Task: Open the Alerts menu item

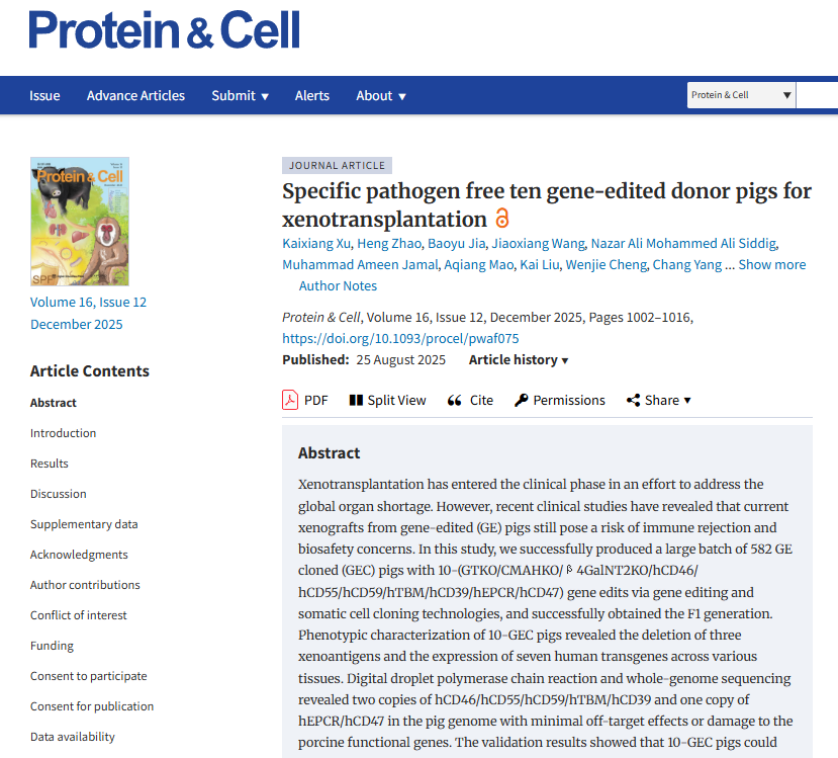Action: [312, 96]
